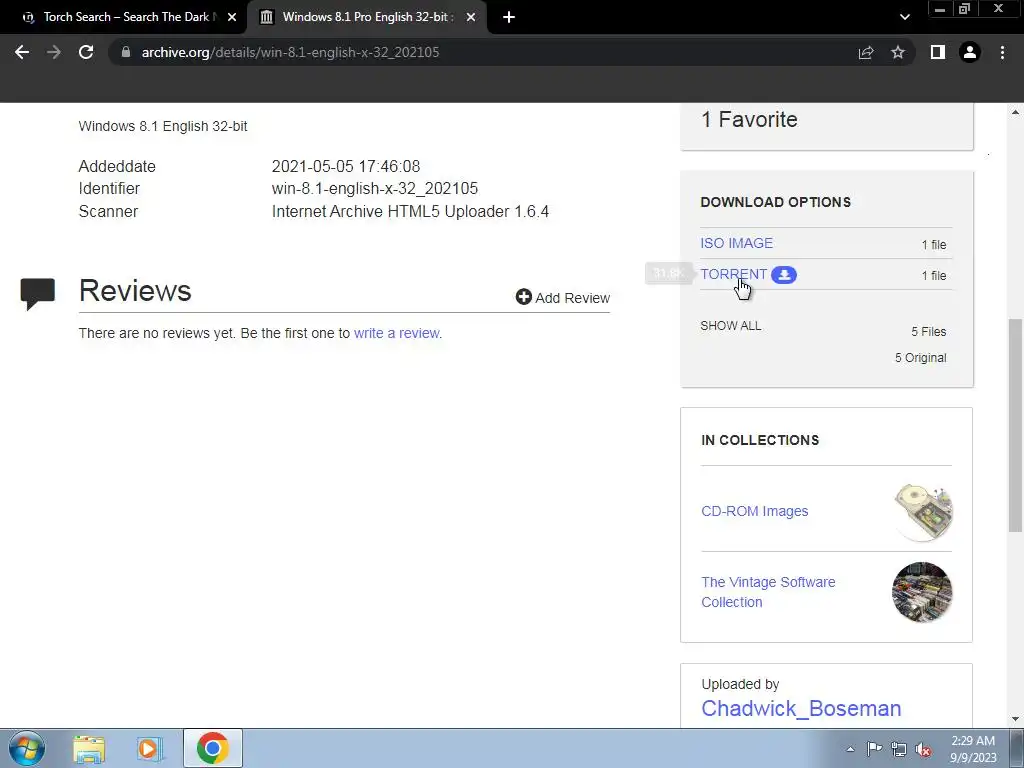
Task: Close the Torch Search tab
Action: coord(232,17)
